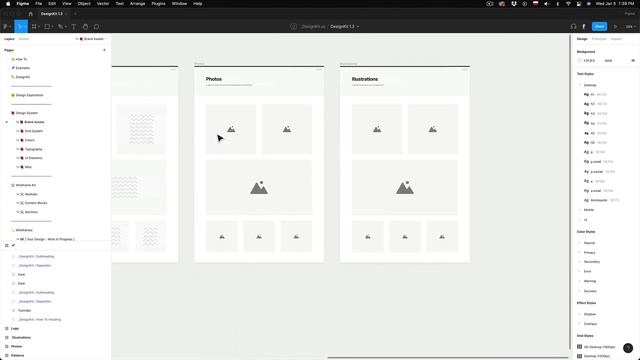Select the Patterns frame layer
This screenshot has width=640, height=360.
[x=17, y=356]
